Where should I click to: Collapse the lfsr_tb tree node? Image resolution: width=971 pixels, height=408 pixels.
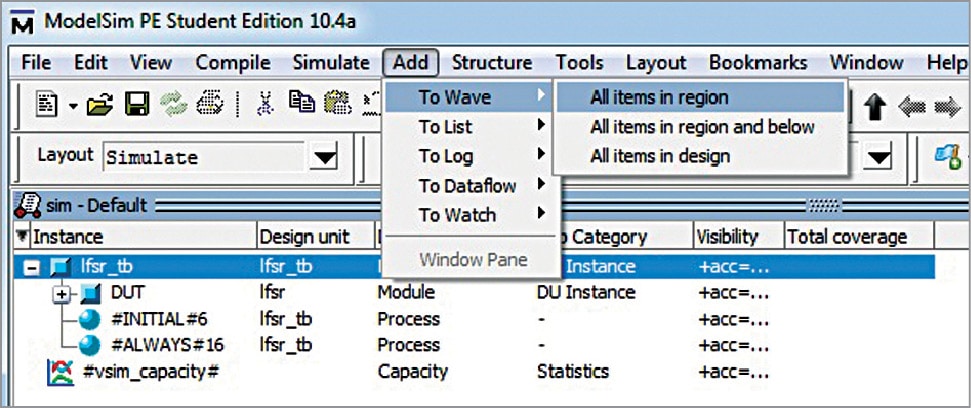[x=31, y=267]
